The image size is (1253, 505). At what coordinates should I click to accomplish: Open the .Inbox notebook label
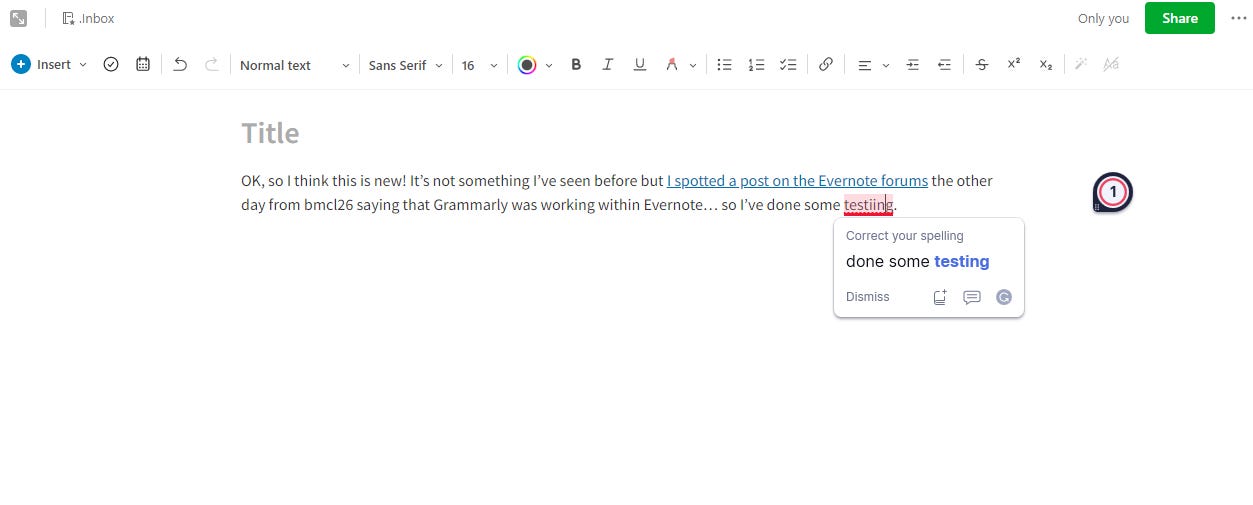point(88,18)
